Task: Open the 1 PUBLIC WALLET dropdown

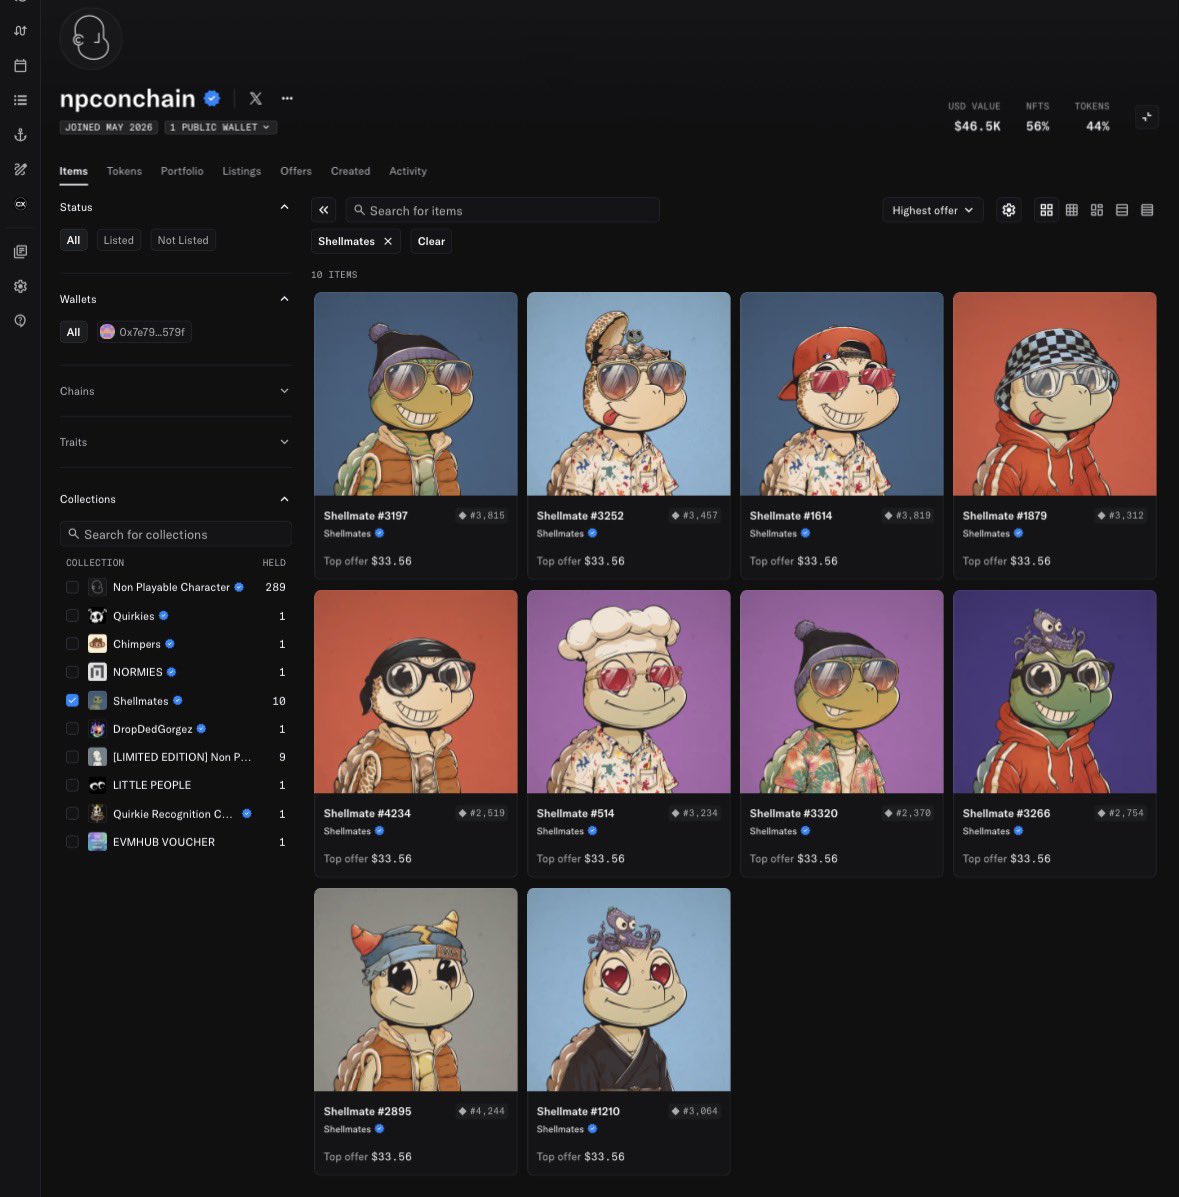Action: pos(220,127)
